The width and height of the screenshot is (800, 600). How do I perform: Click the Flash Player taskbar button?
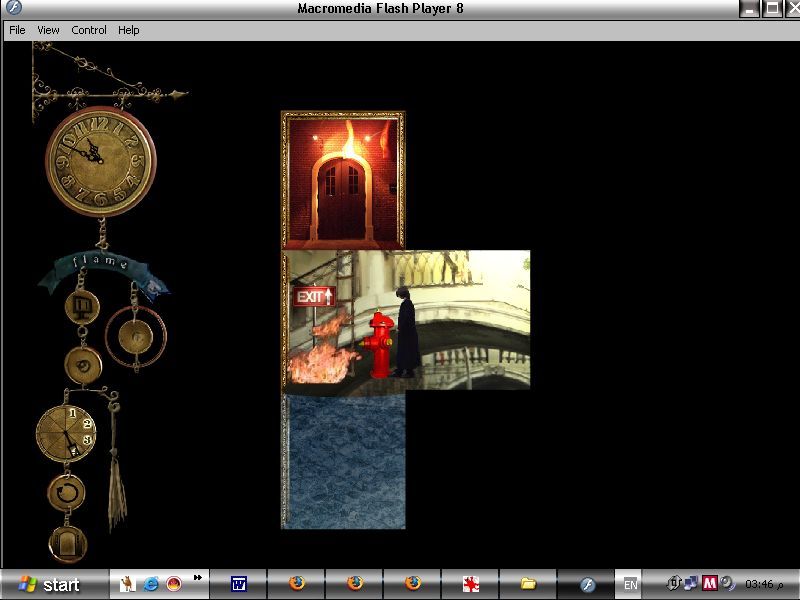[586, 584]
